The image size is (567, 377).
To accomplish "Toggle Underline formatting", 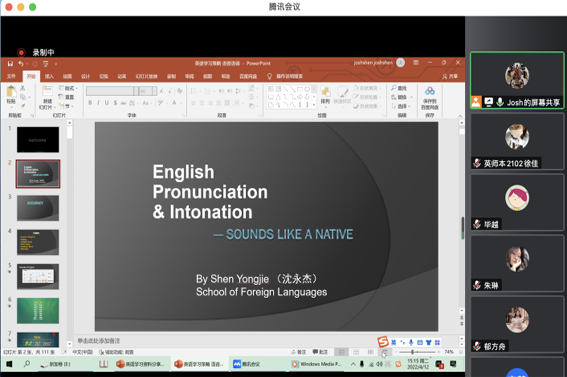I will click(107, 103).
